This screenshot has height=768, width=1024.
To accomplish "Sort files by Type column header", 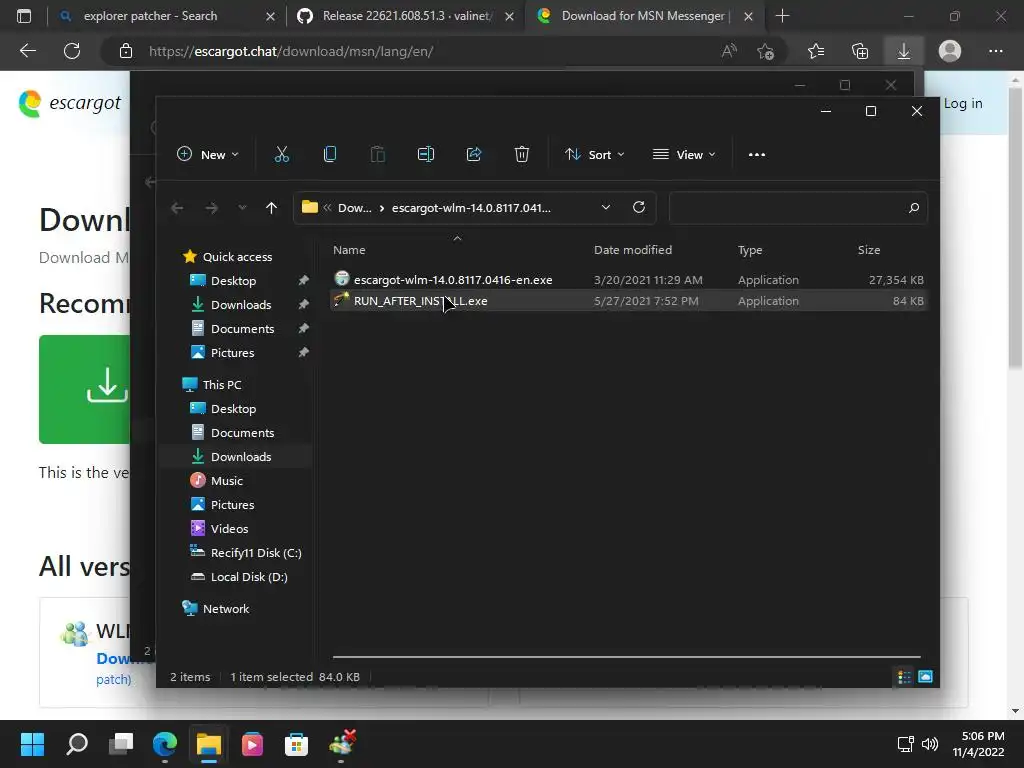I will point(750,250).
